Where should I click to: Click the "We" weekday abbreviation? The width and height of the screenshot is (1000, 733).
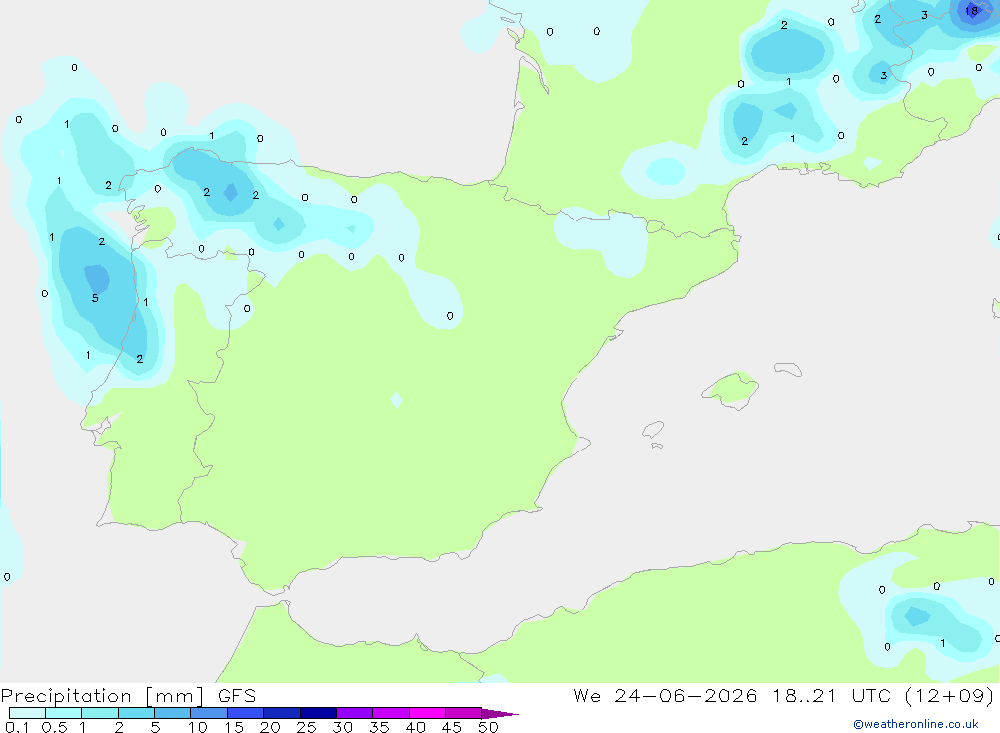[587, 695]
